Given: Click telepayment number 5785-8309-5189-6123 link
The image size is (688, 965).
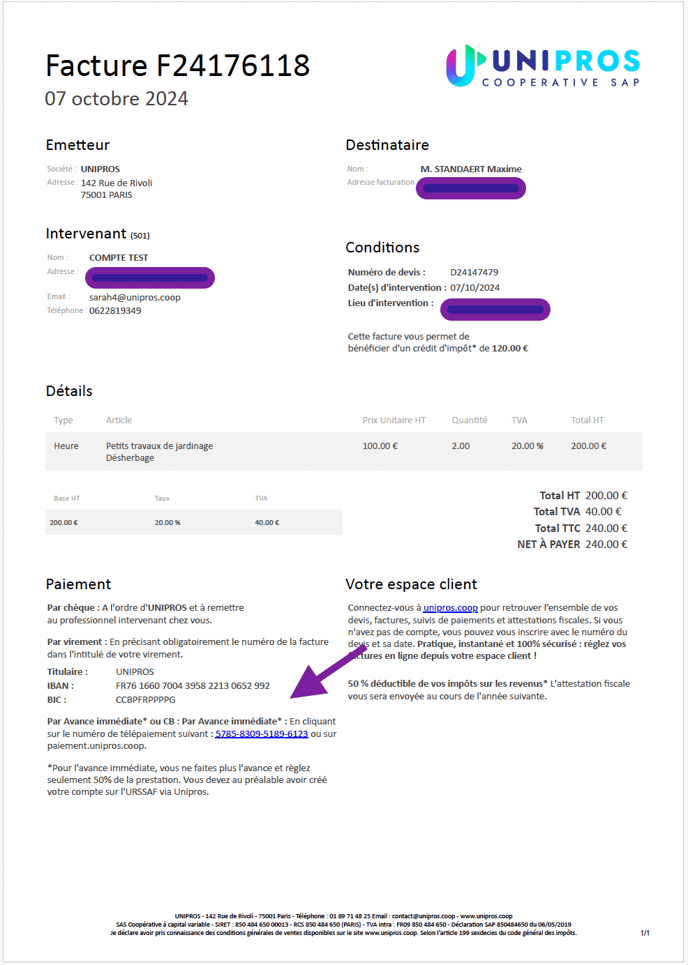Looking at the screenshot, I should pyautogui.click(x=262, y=734).
